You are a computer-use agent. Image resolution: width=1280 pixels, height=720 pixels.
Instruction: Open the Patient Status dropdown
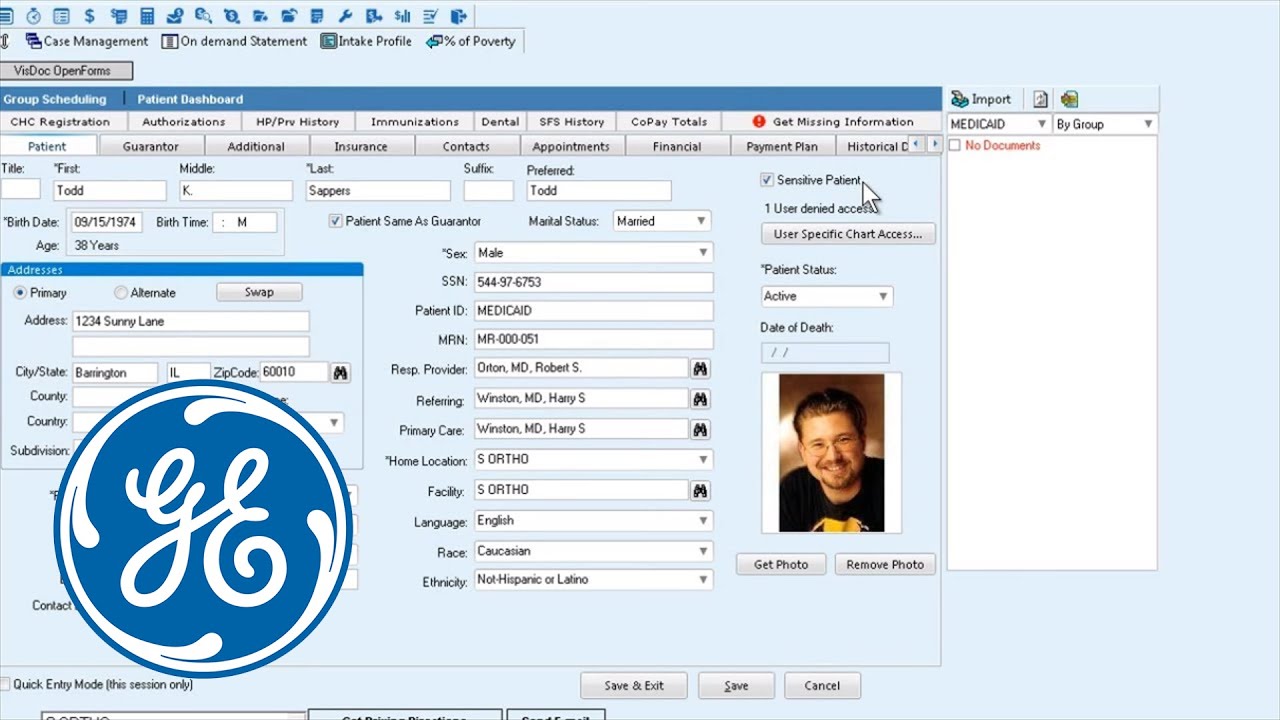coord(882,296)
